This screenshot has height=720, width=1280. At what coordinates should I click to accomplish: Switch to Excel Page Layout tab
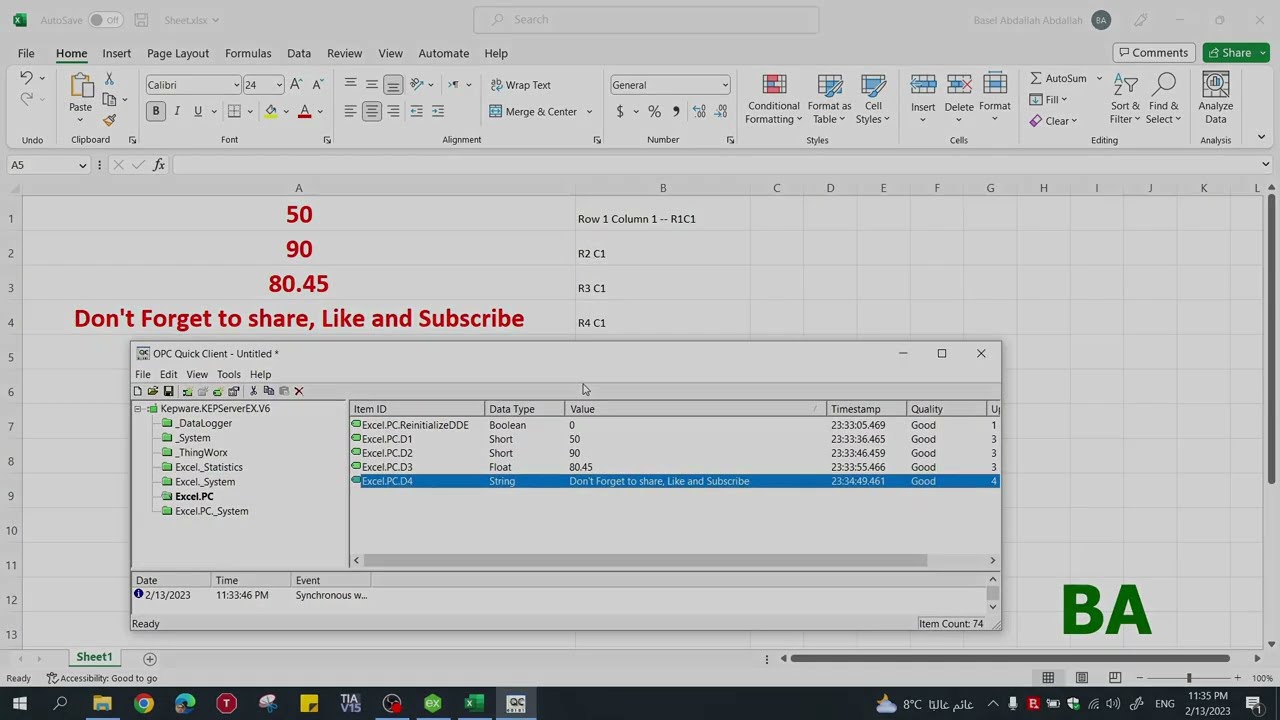(x=178, y=53)
